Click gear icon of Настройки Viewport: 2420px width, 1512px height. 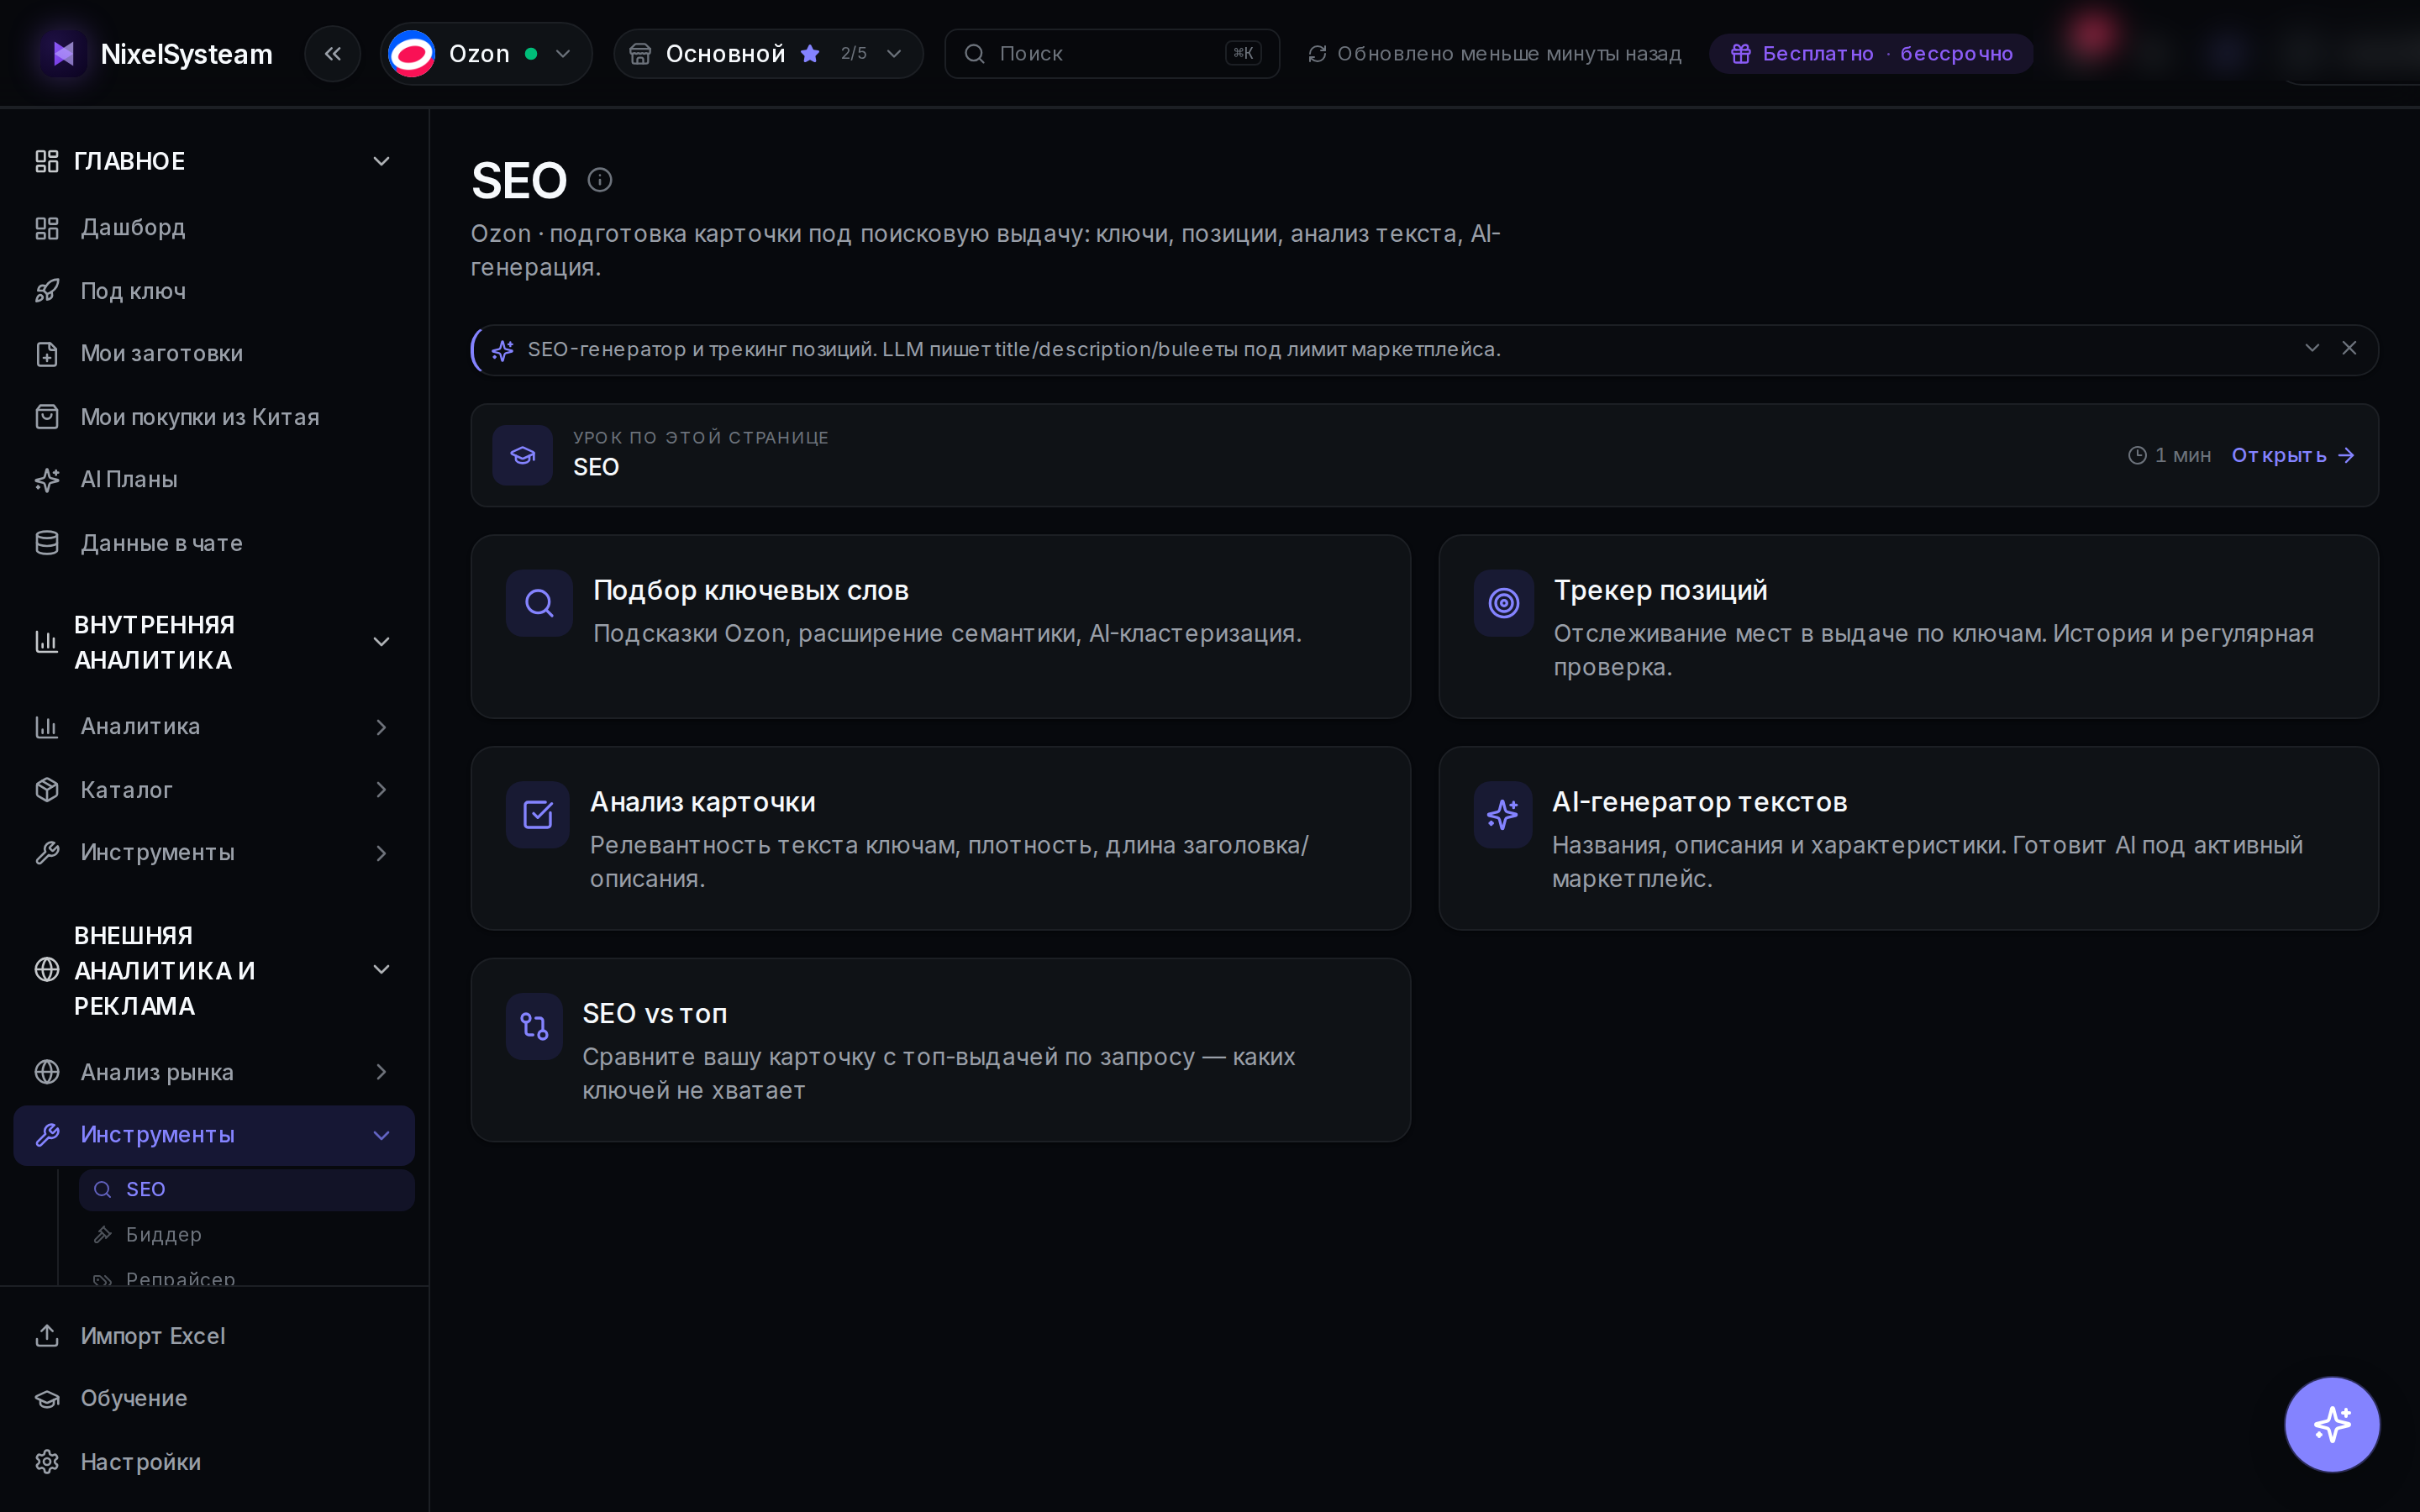pos(47,1462)
